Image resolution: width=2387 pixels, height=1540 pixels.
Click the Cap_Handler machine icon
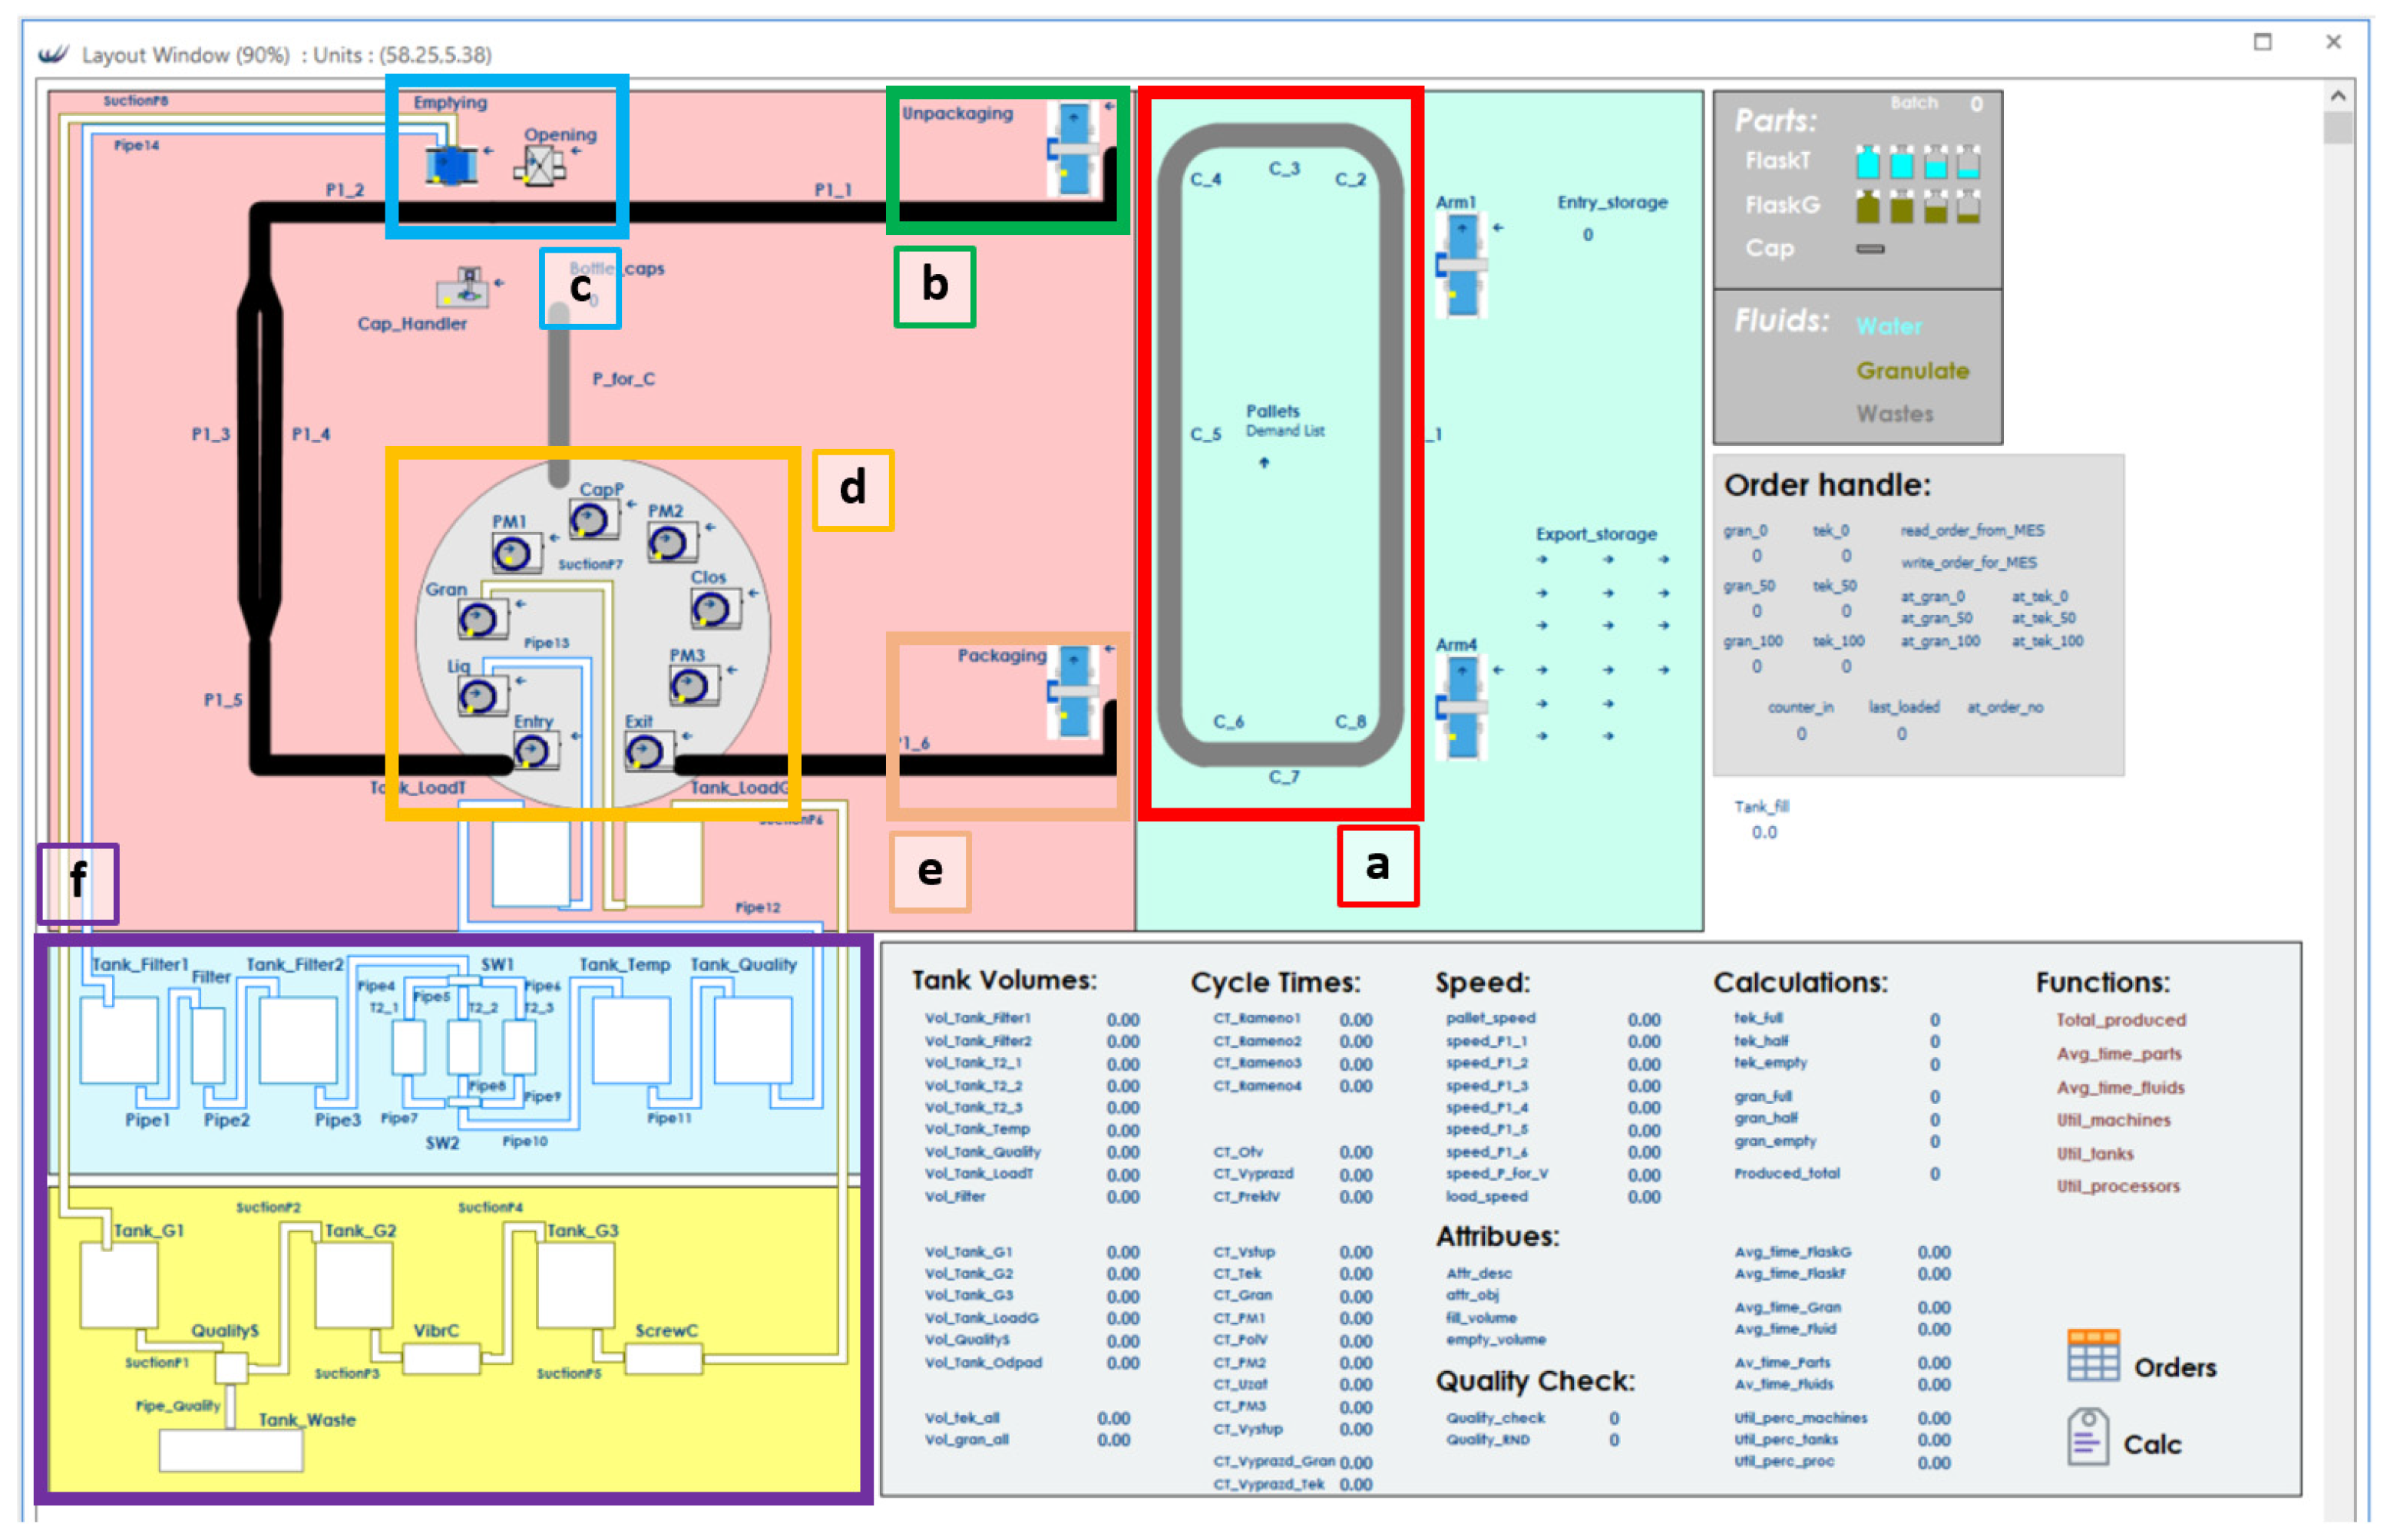pyautogui.click(x=463, y=288)
